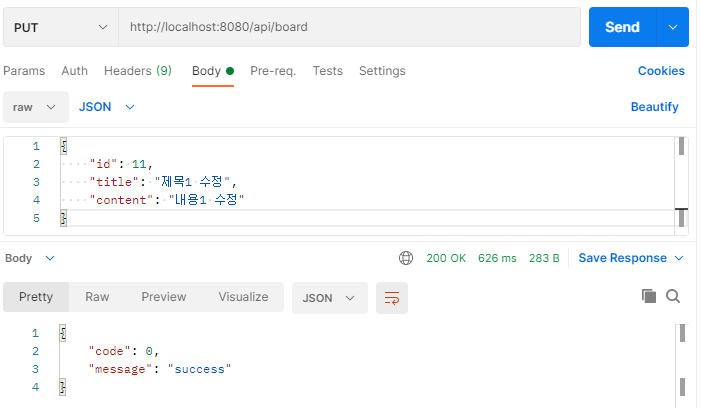Screen dimensions: 701x408
Task: Open the raw body type dropdown
Action: [x=36, y=107]
